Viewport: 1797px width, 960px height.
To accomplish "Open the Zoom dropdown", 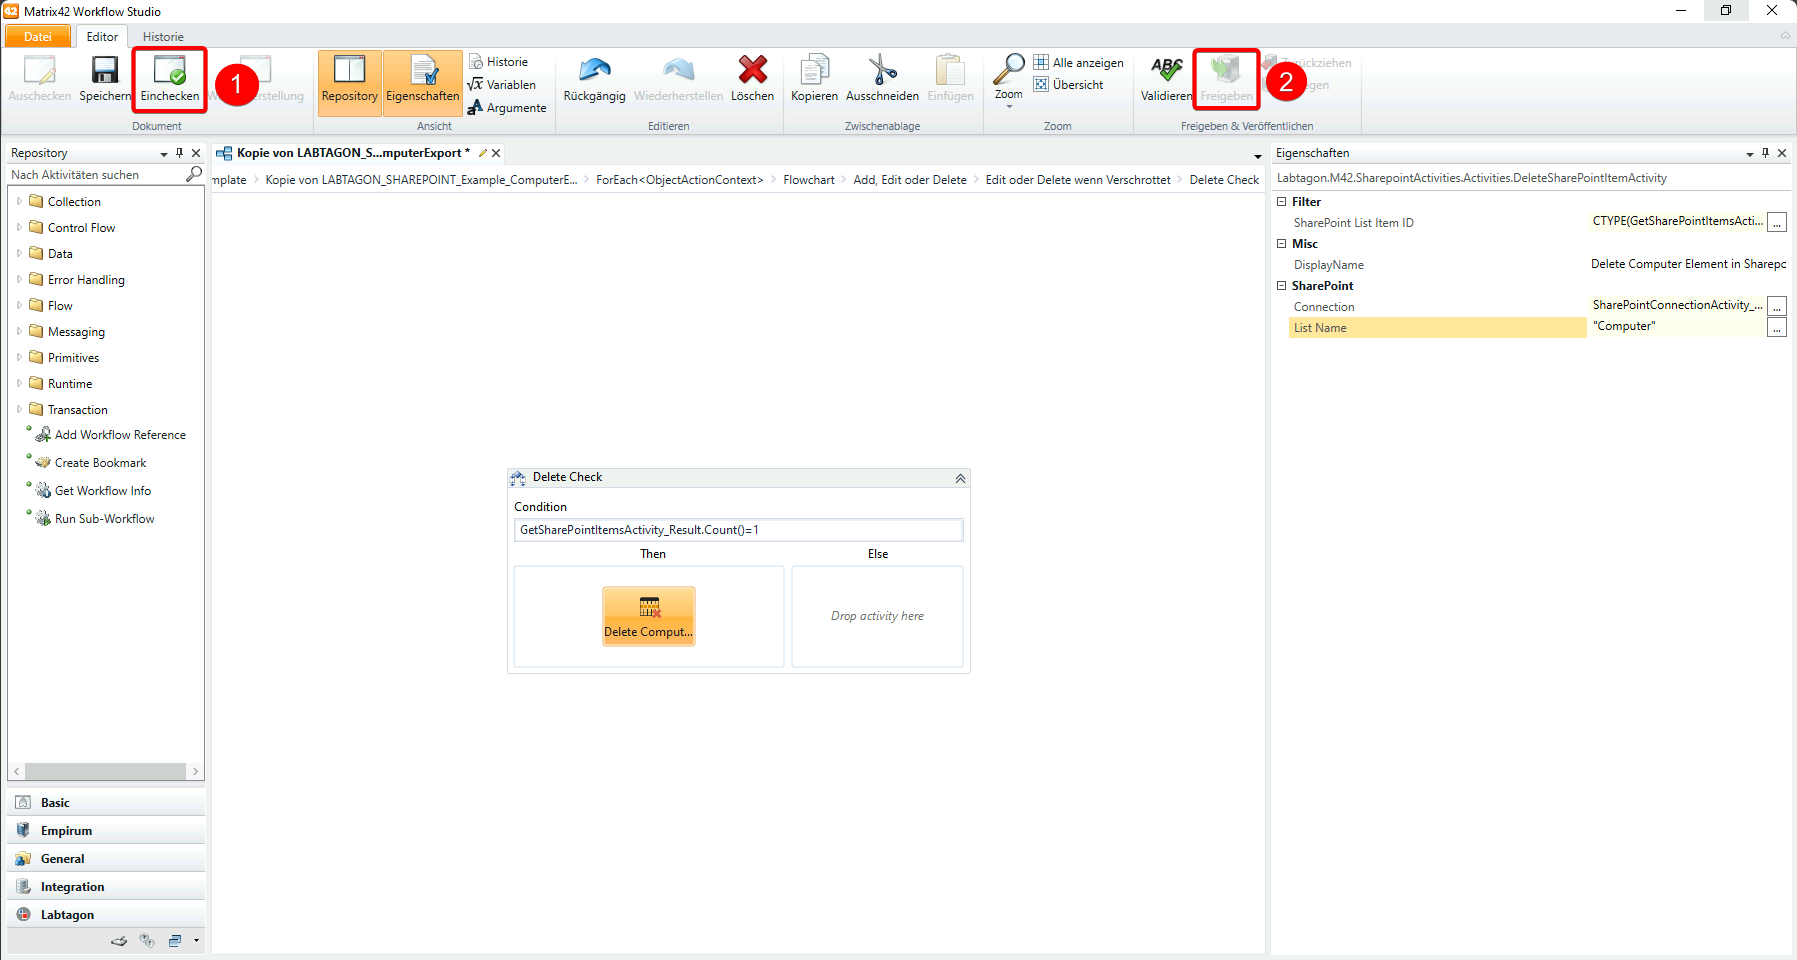I will pyautogui.click(x=1008, y=82).
